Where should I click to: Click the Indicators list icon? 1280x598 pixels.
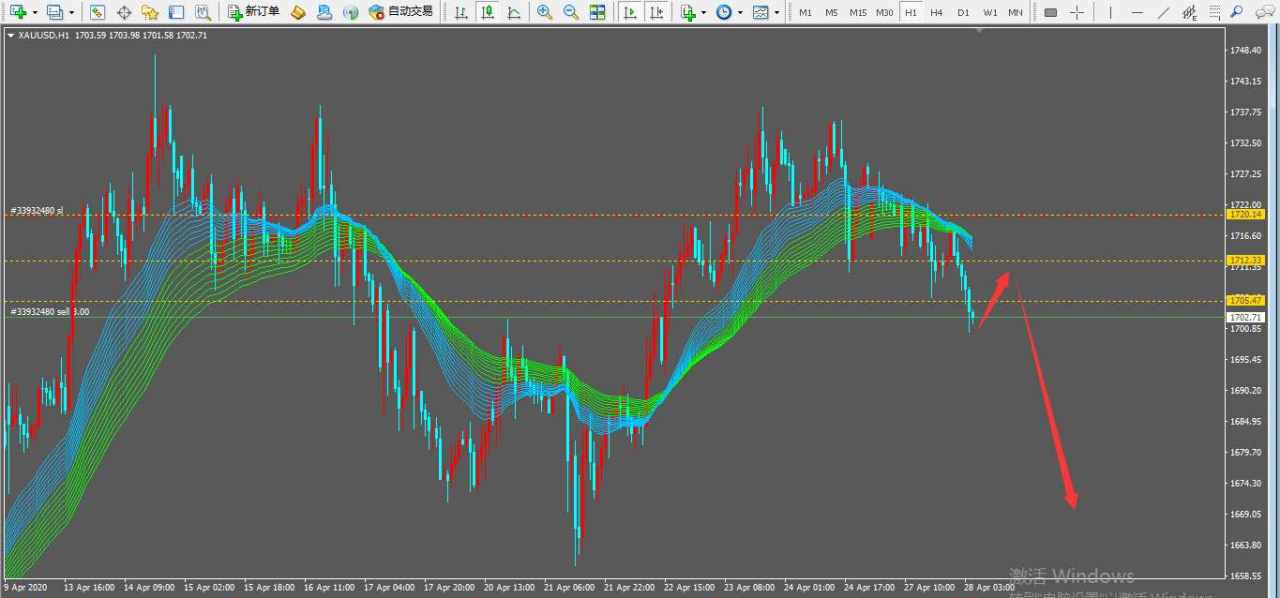688,12
